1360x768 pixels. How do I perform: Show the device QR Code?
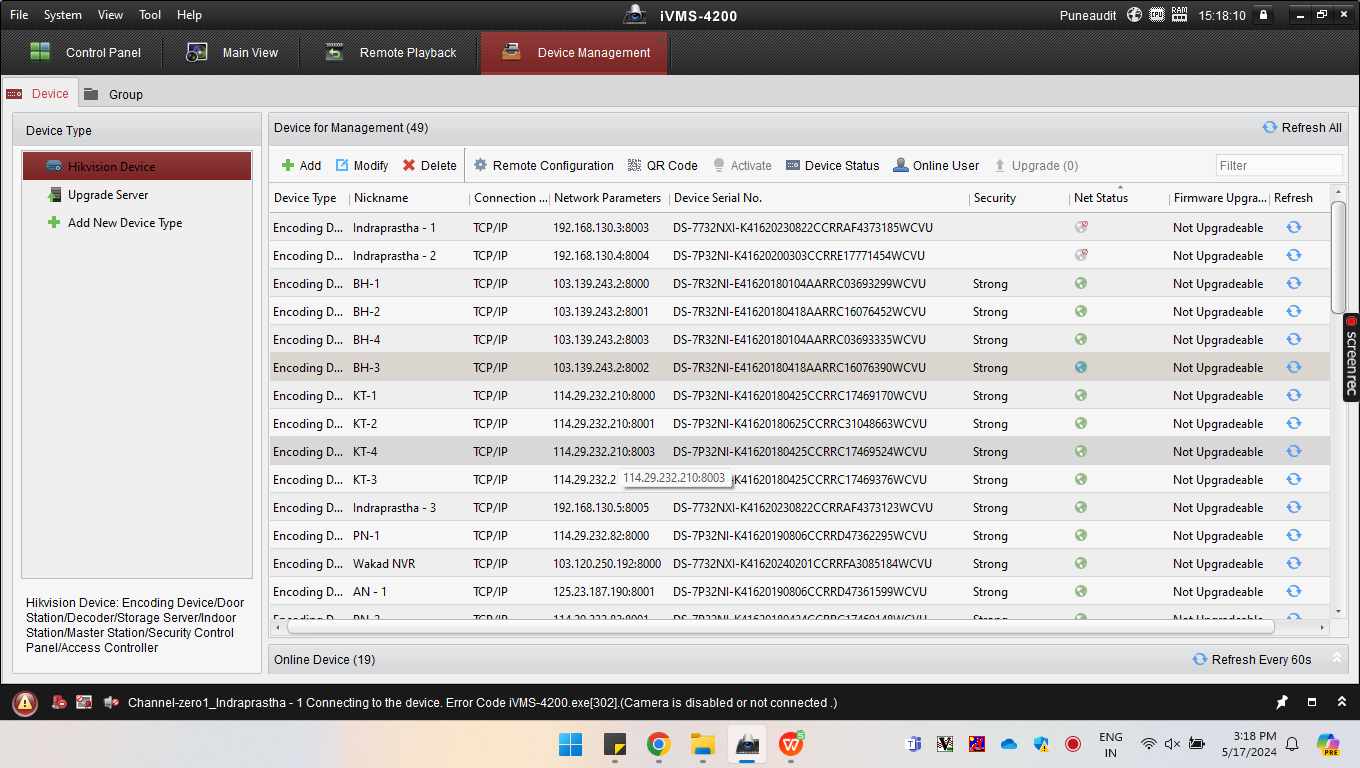tap(663, 166)
